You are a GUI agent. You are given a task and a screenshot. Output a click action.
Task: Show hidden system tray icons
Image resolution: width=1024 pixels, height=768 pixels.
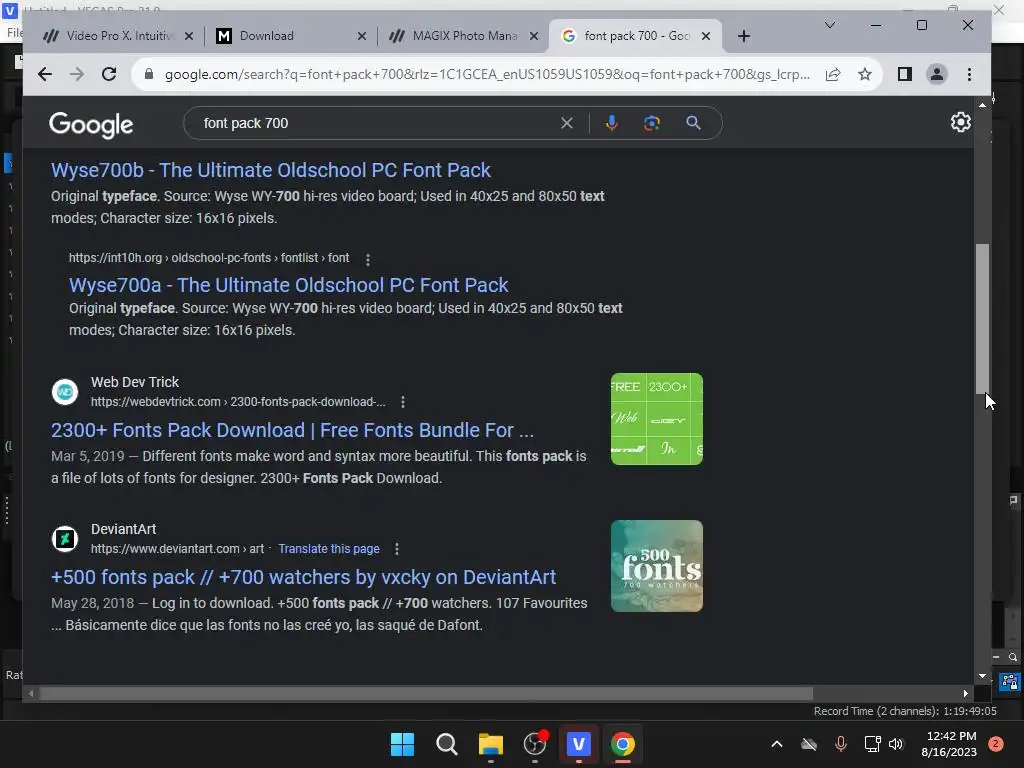click(776, 744)
